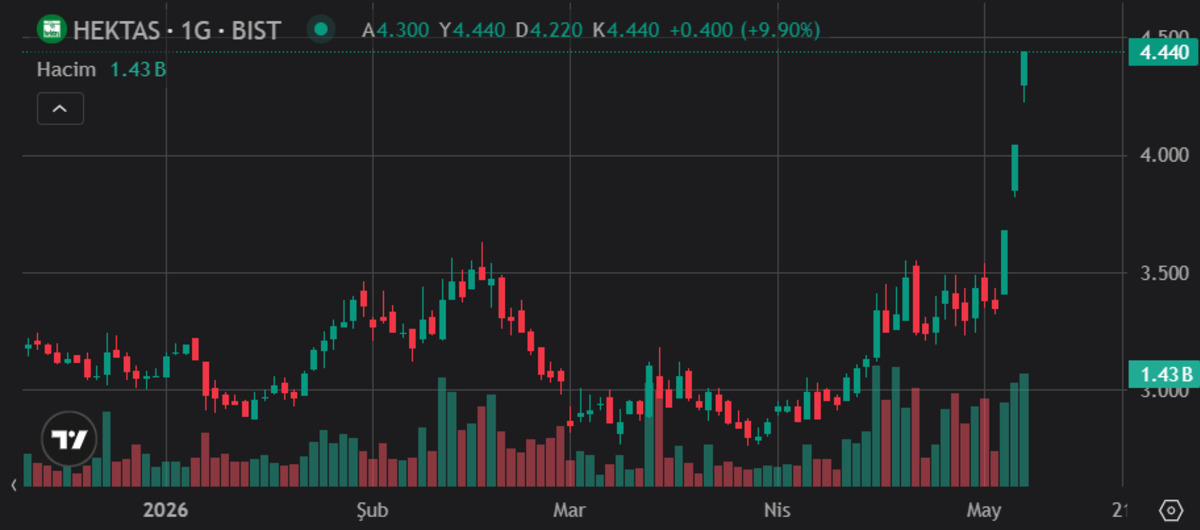Image resolution: width=1200 pixels, height=530 pixels.
Task: Click the green market status dot
Action: (320, 30)
